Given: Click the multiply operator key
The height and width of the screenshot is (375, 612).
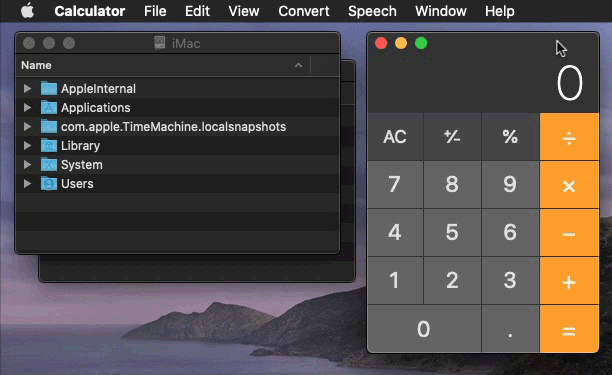Looking at the screenshot, I should click(x=569, y=185).
